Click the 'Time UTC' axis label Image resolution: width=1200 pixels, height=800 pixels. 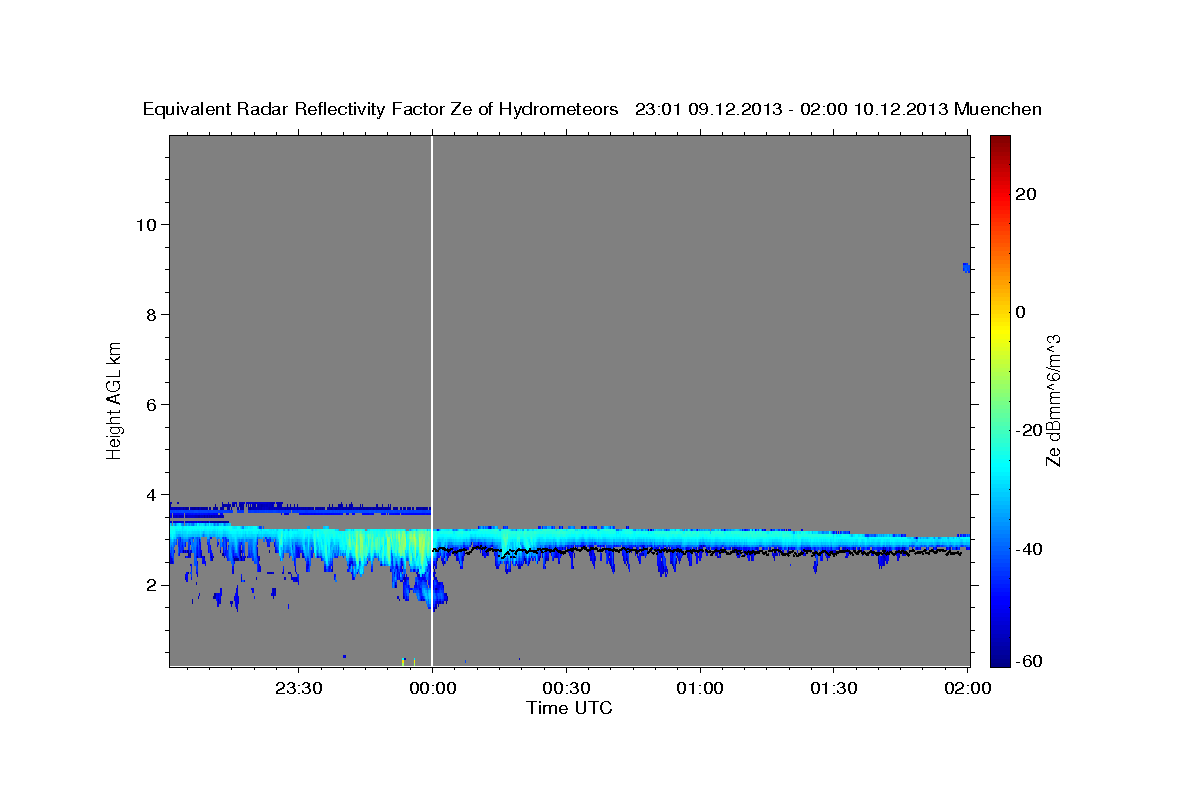coord(569,708)
